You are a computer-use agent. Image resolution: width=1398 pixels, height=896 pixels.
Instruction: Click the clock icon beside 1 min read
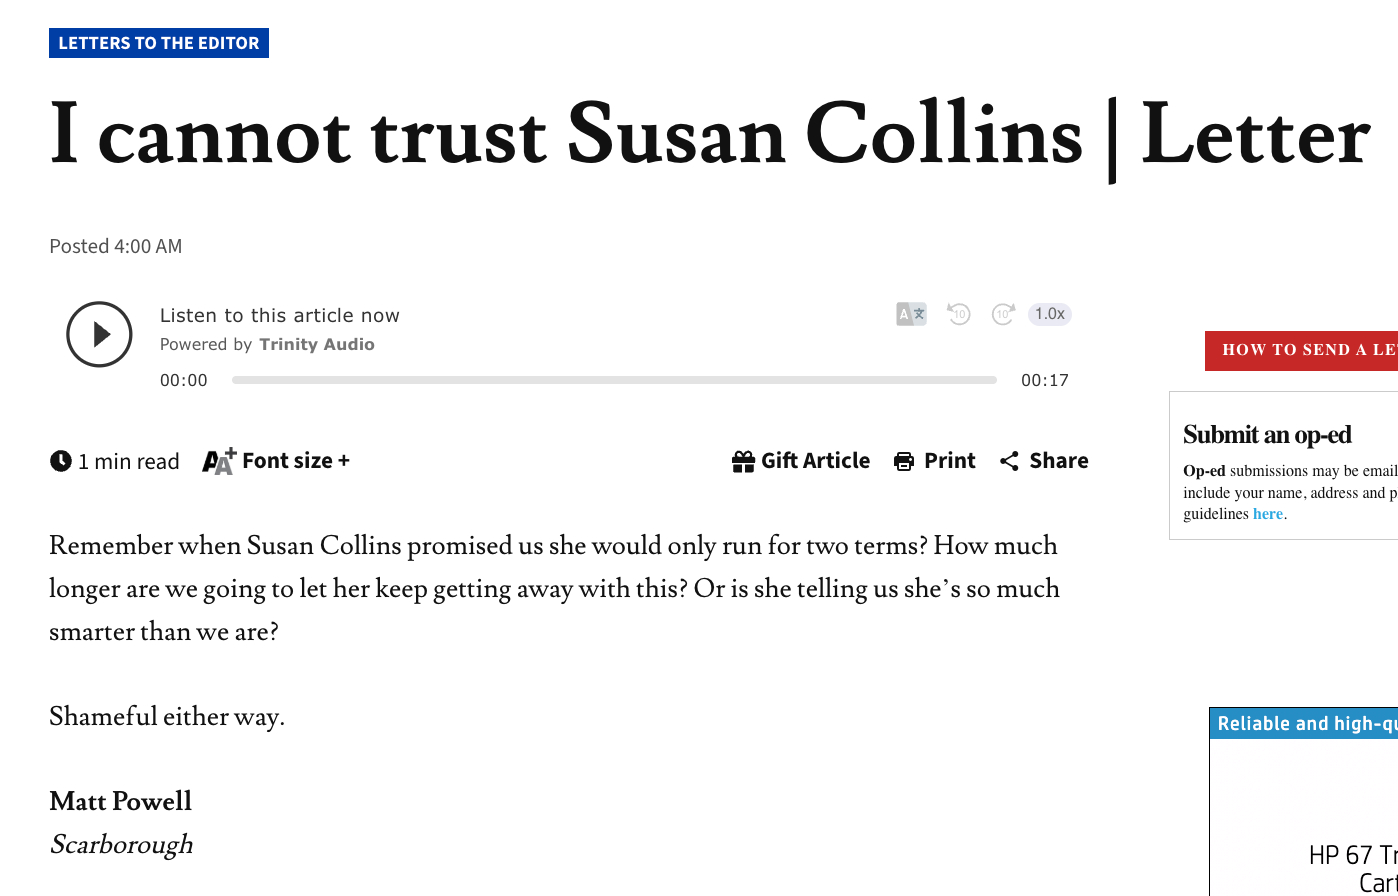click(x=61, y=461)
